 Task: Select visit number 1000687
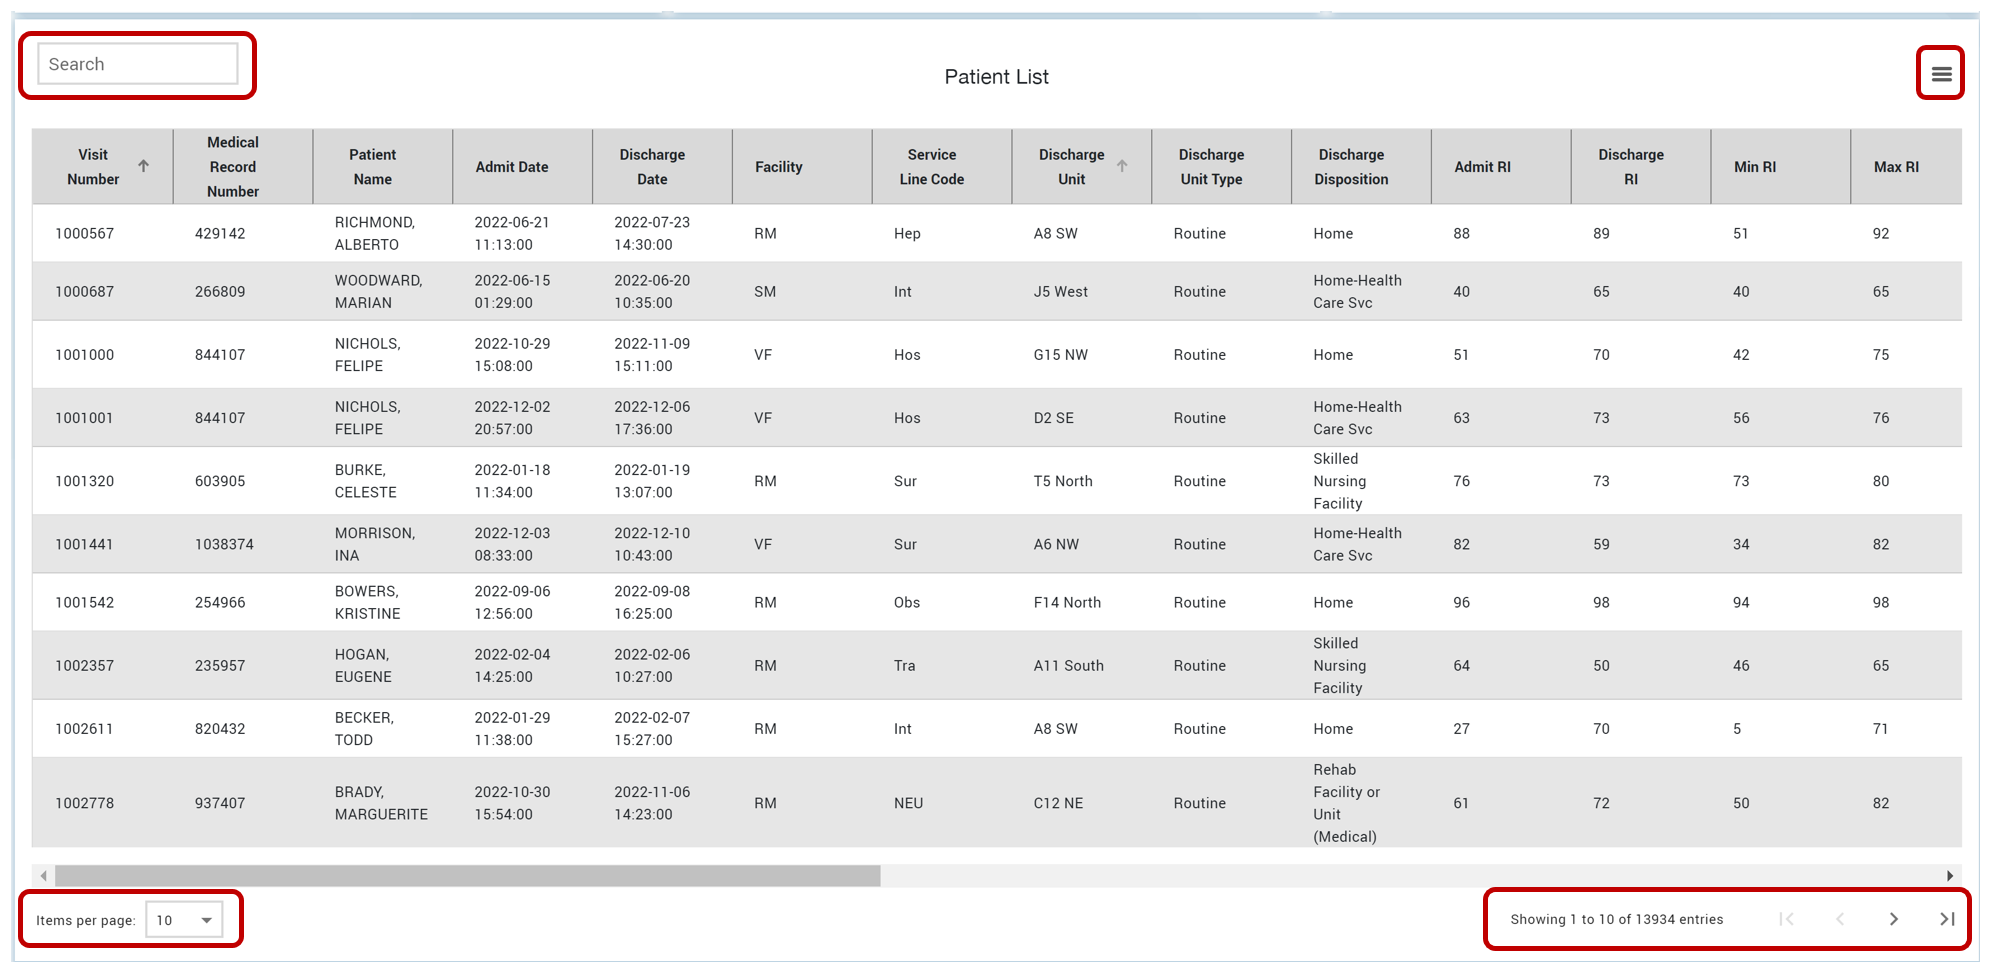(84, 291)
